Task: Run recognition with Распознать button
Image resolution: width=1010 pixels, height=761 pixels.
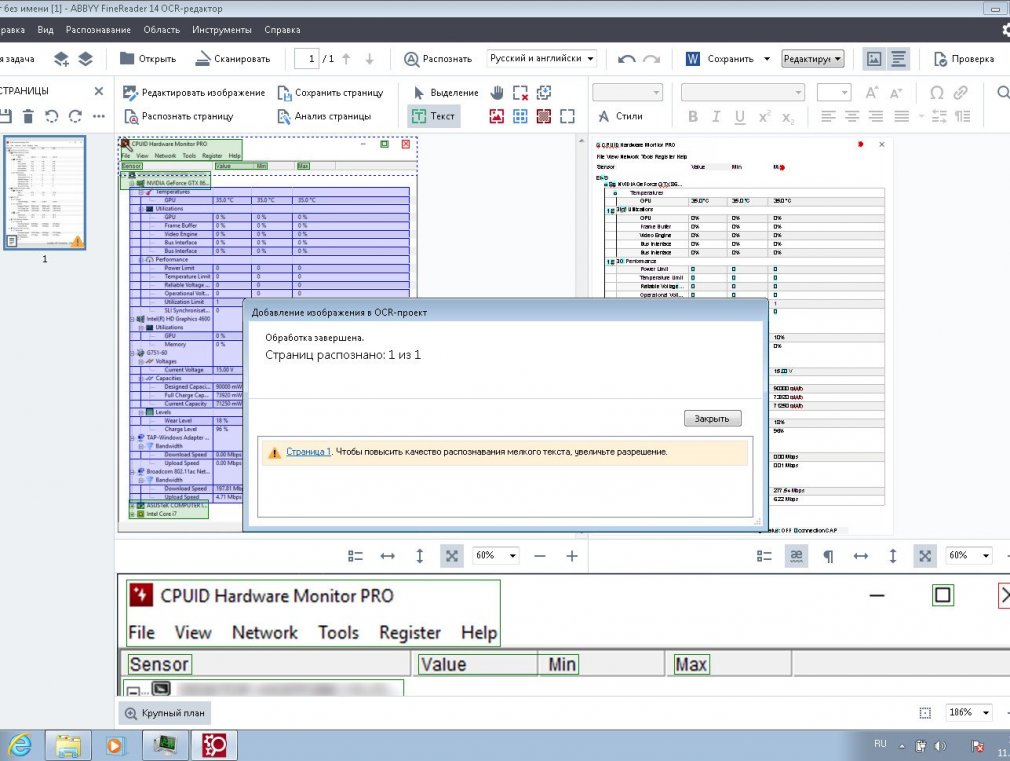Action: click(x=438, y=59)
